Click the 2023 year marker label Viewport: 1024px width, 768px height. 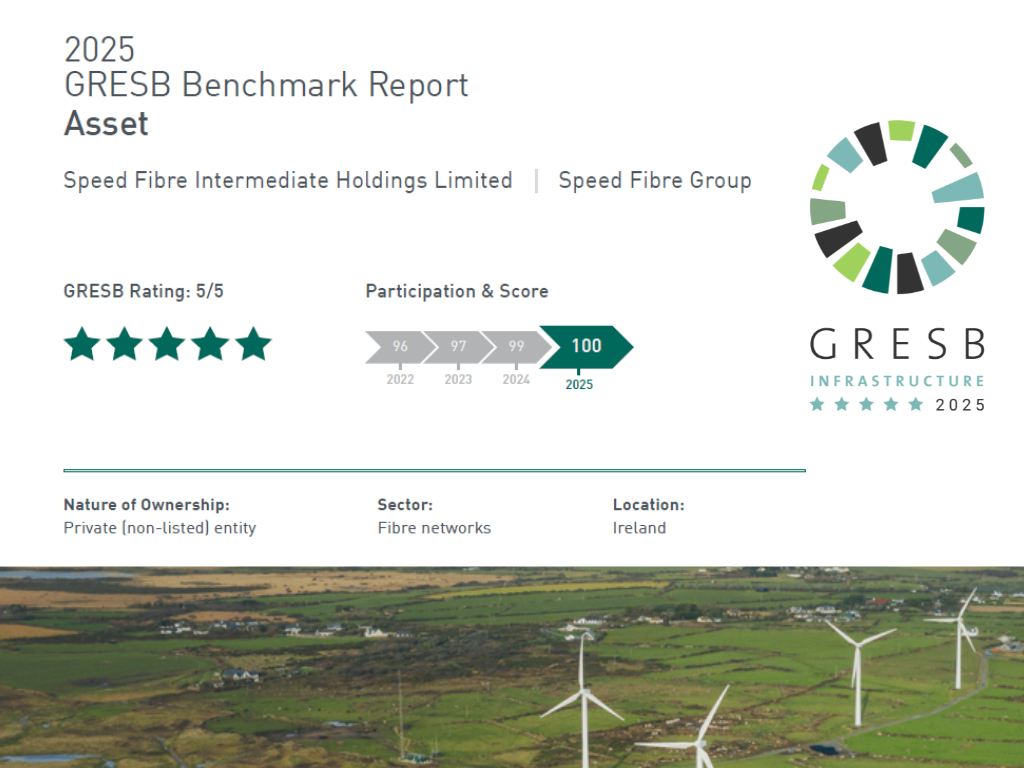click(x=458, y=380)
